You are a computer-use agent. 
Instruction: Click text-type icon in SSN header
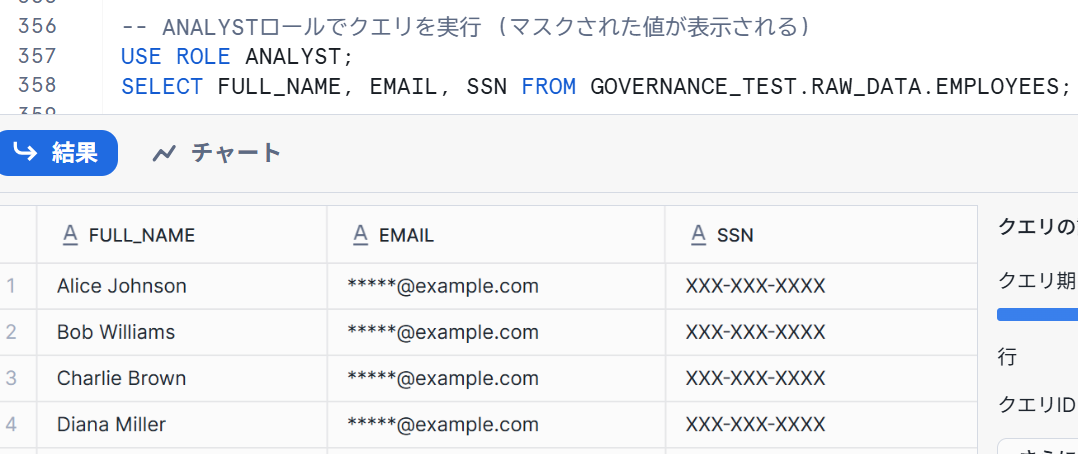pyautogui.click(x=698, y=235)
